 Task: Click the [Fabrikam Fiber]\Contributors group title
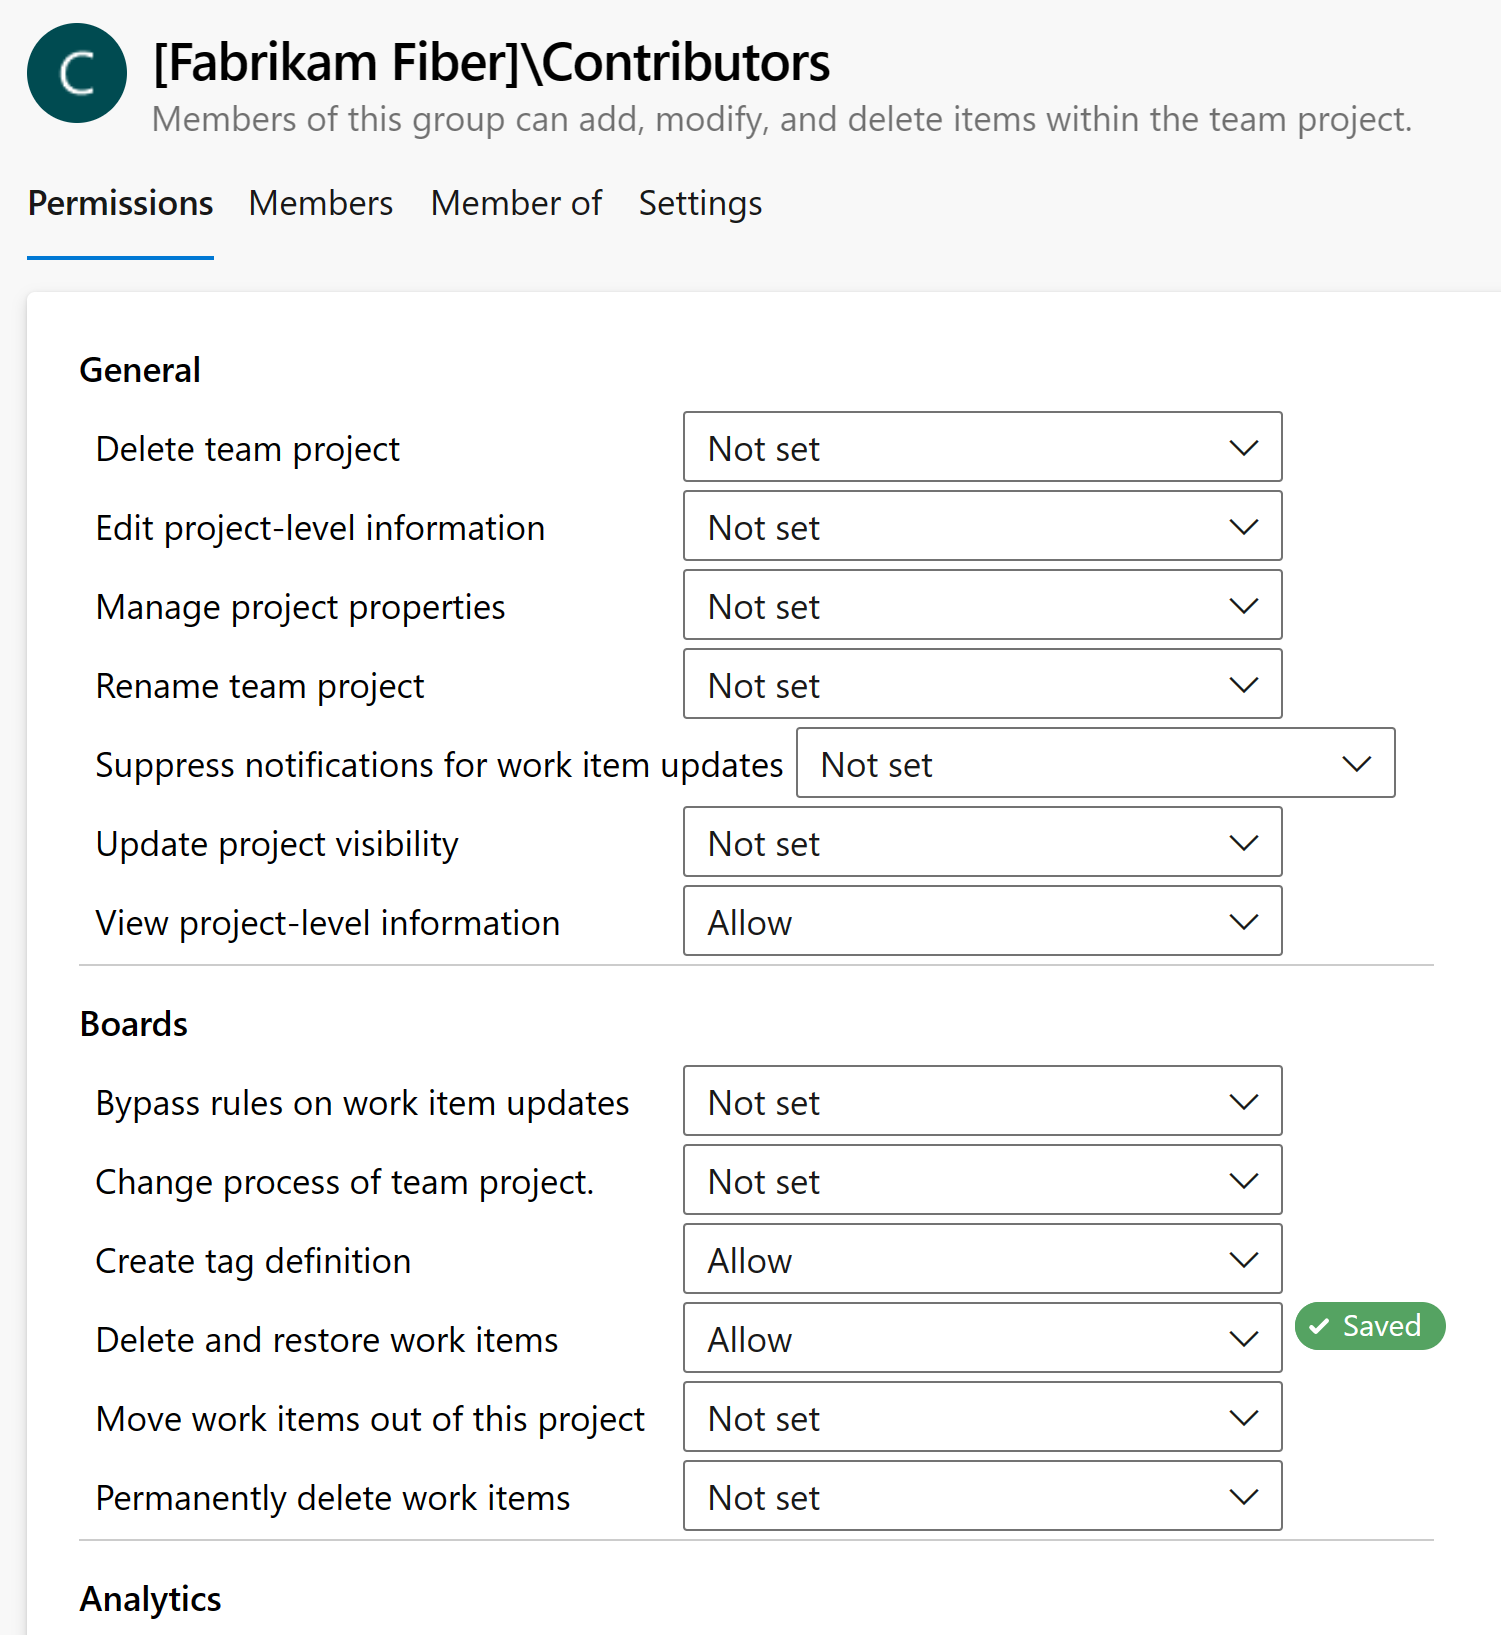click(x=490, y=61)
